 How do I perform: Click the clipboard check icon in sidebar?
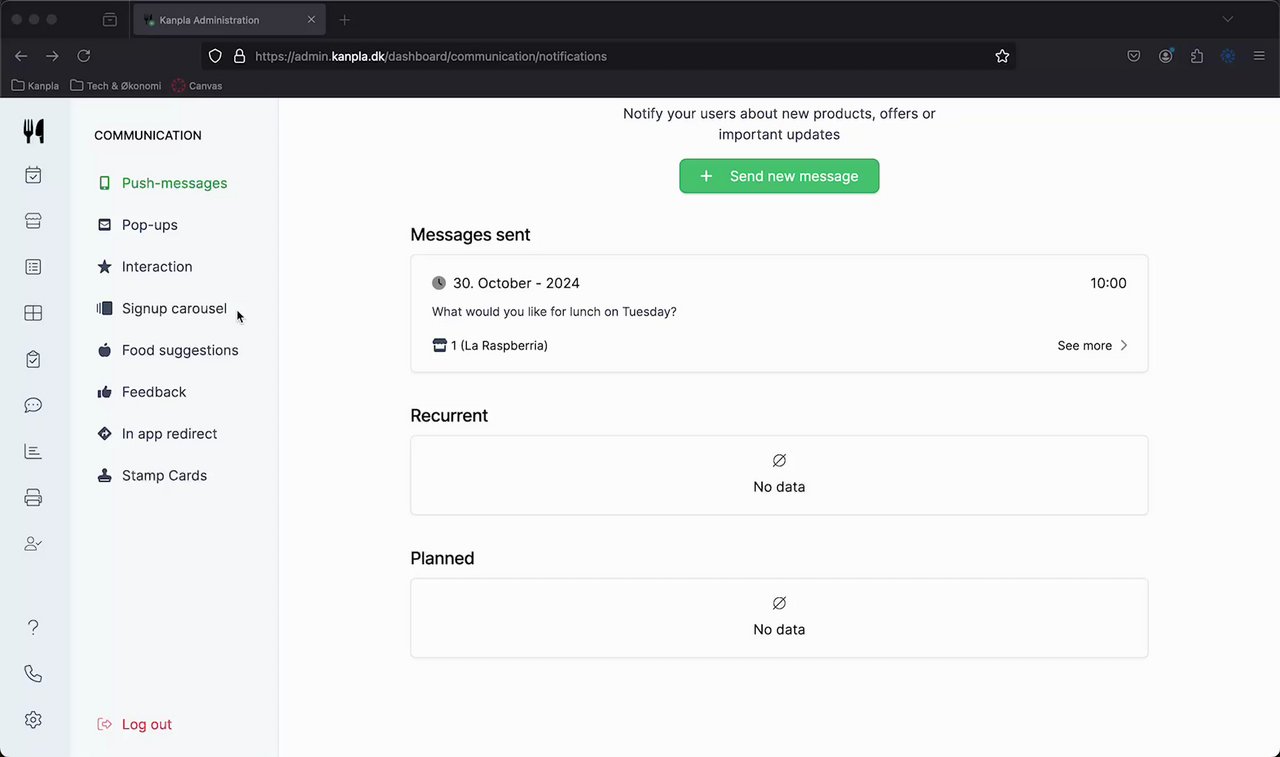(33, 359)
